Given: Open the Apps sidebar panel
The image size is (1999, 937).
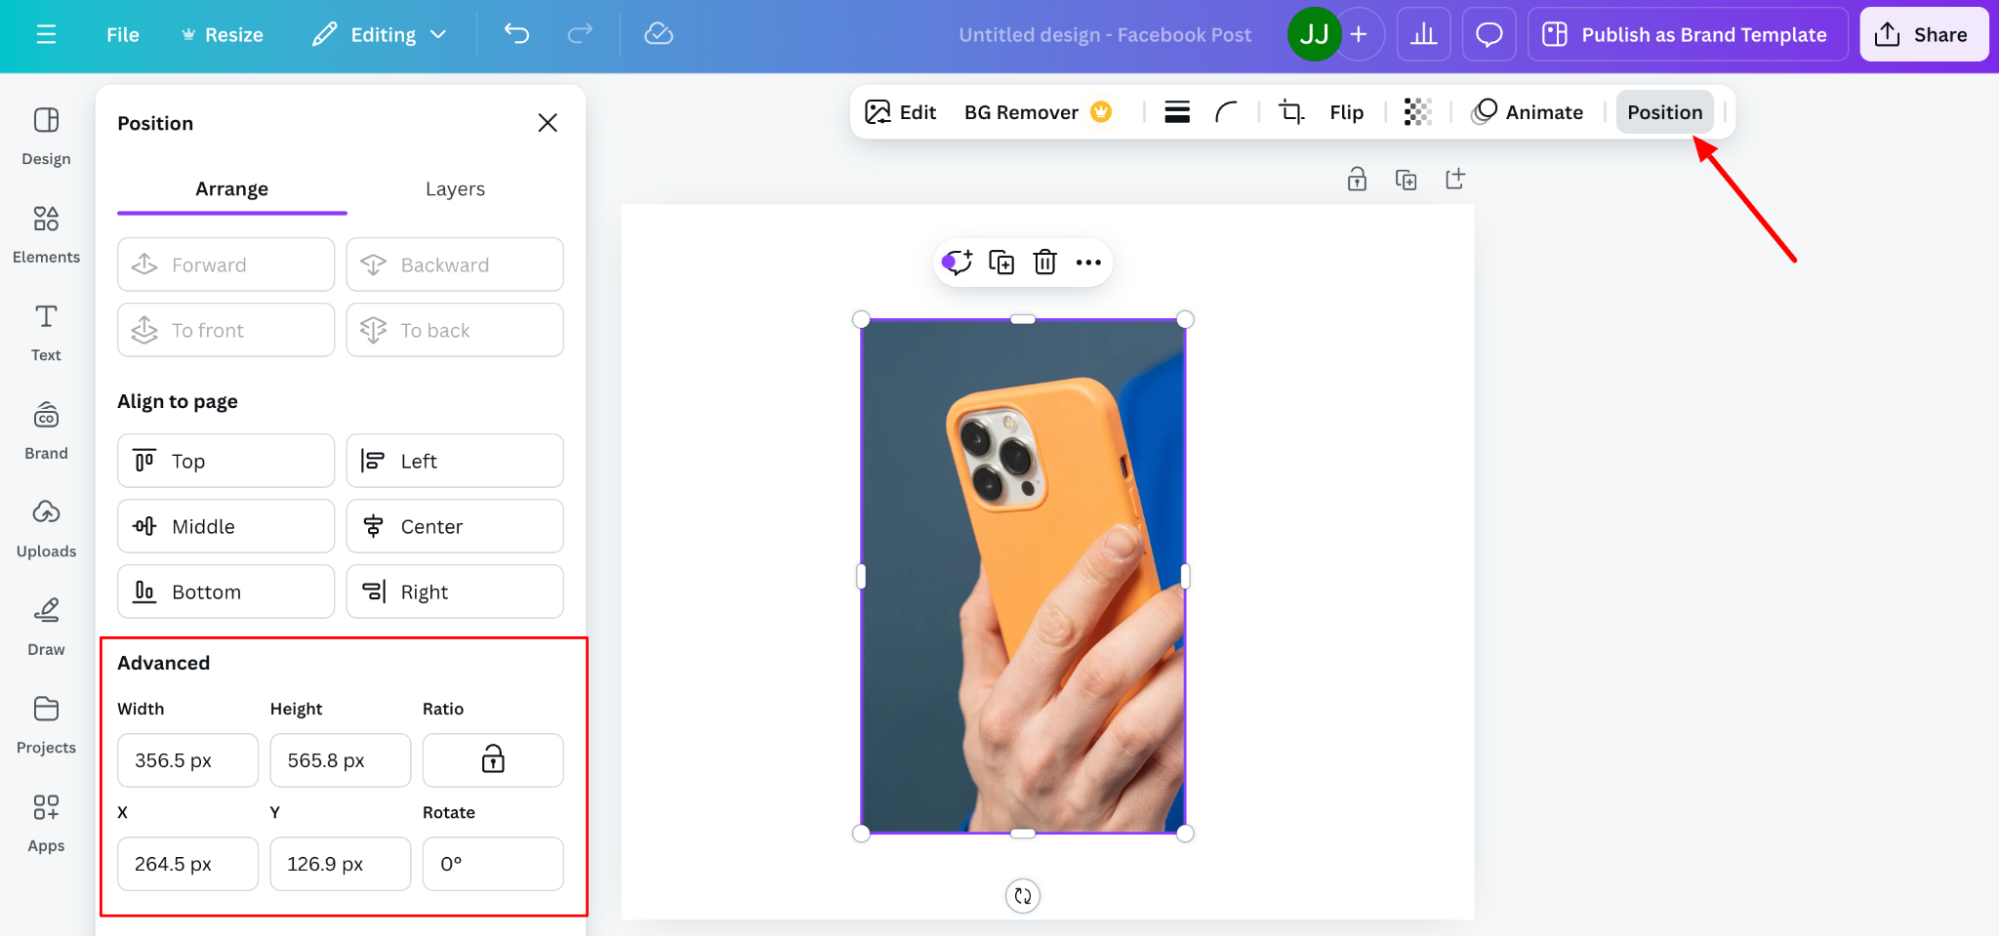Looking at the screenshot, I should coord(46,822).
